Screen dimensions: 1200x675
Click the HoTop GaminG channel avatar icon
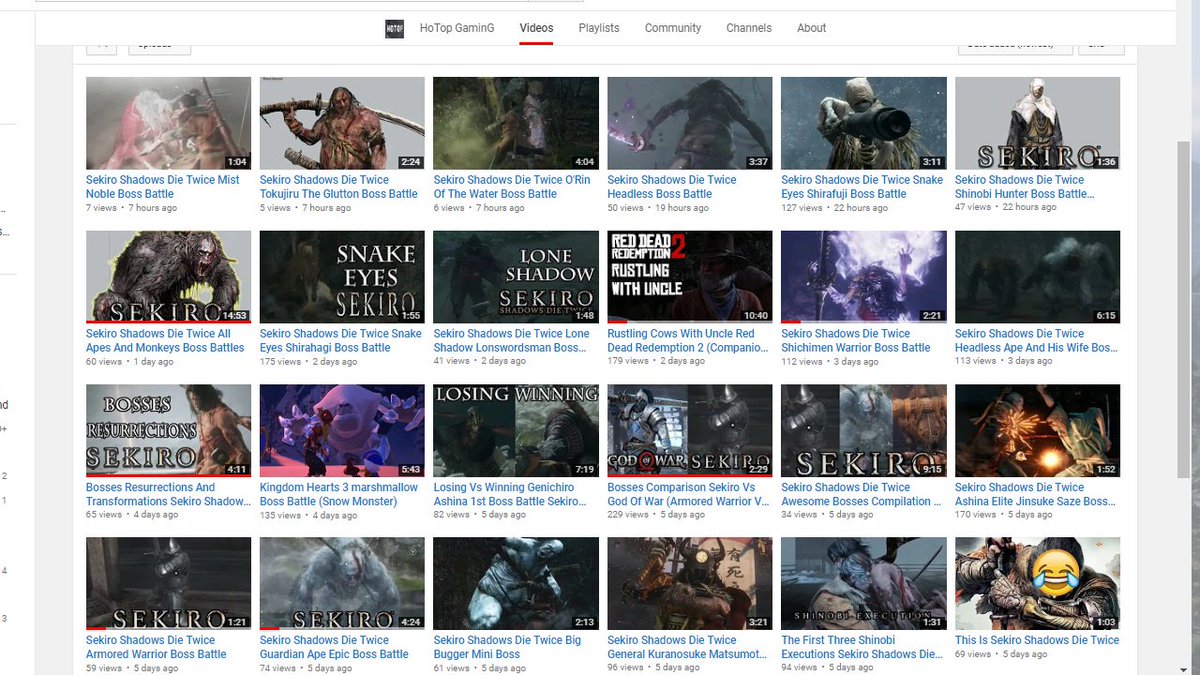[394, 29]
